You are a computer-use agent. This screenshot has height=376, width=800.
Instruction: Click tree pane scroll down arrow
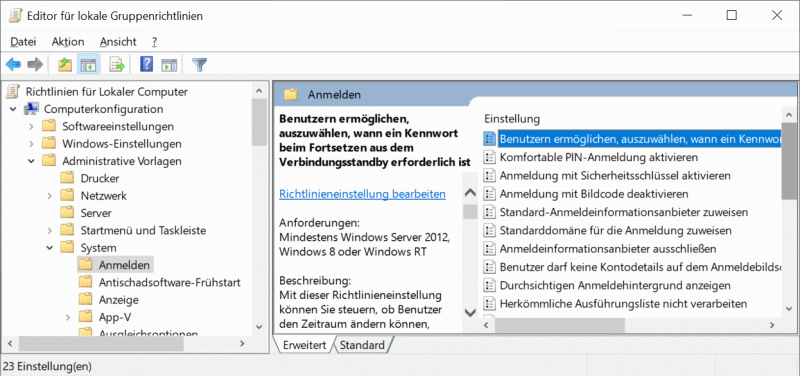[x=260, y=327]
